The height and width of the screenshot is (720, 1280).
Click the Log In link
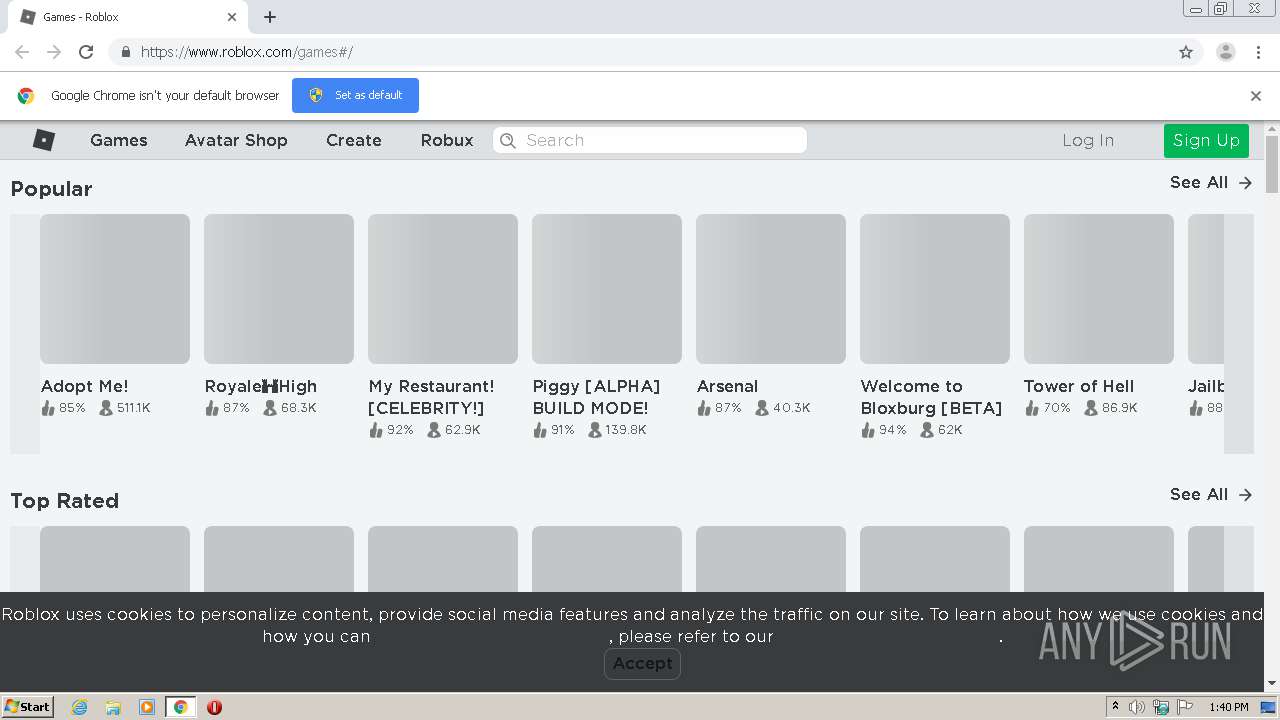click(x=1088, y=140)
